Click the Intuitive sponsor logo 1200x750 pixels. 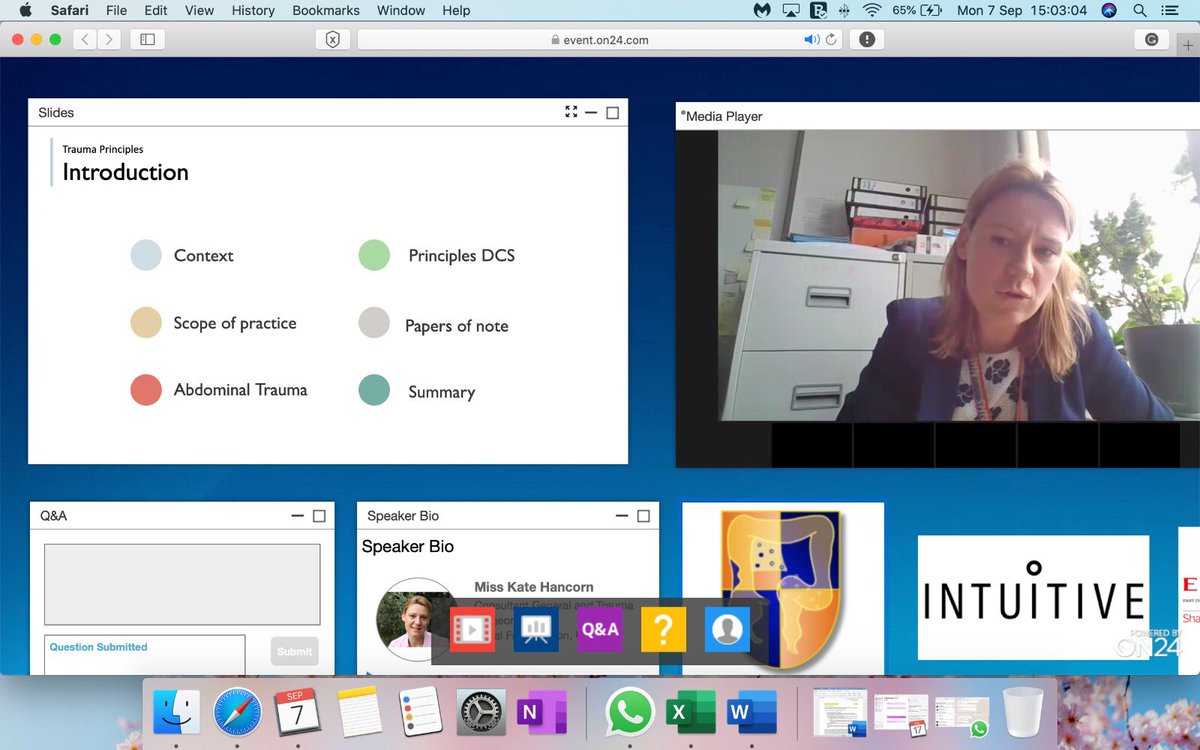pyautogui.click(x=1033, y=597)
